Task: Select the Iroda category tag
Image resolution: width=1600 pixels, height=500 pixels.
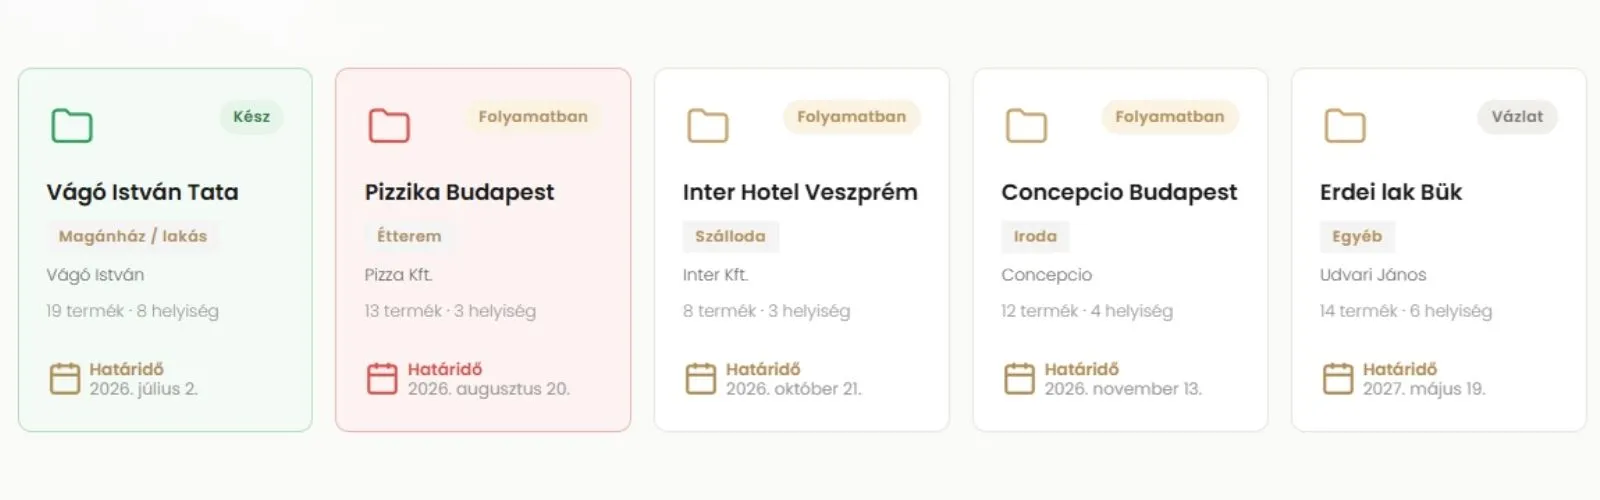Action: [x=1035, y=236]
